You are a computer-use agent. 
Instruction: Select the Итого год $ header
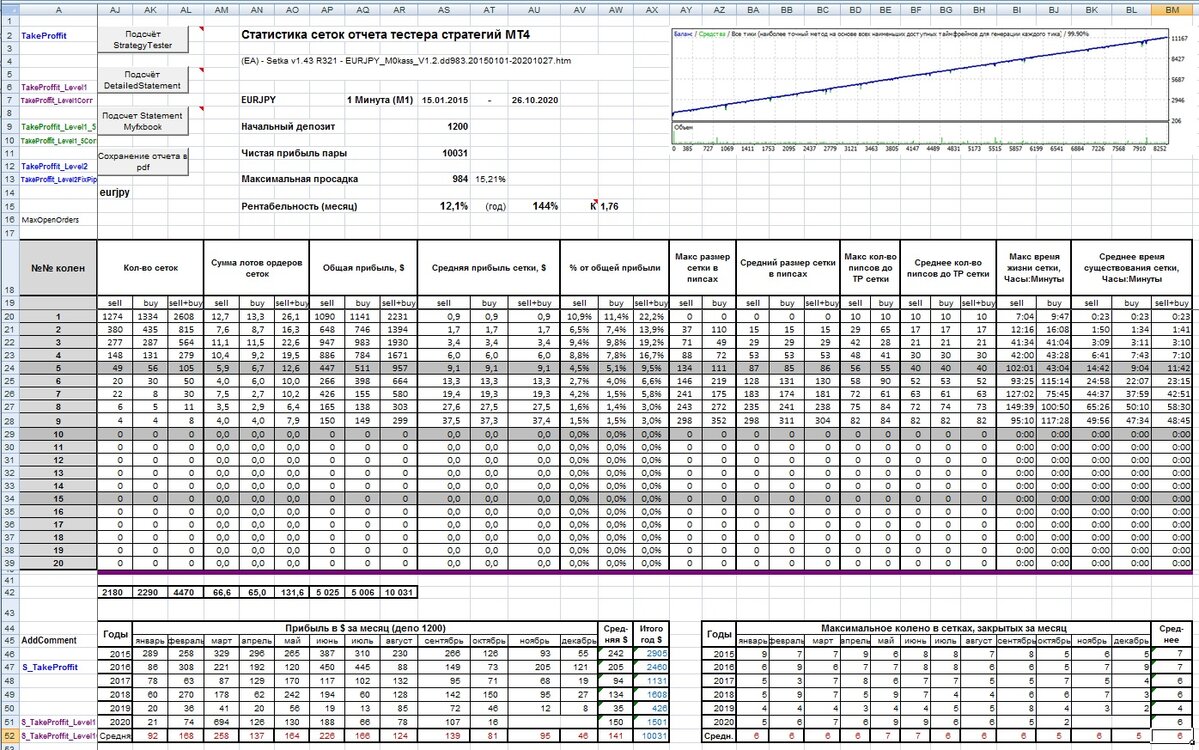651,635
